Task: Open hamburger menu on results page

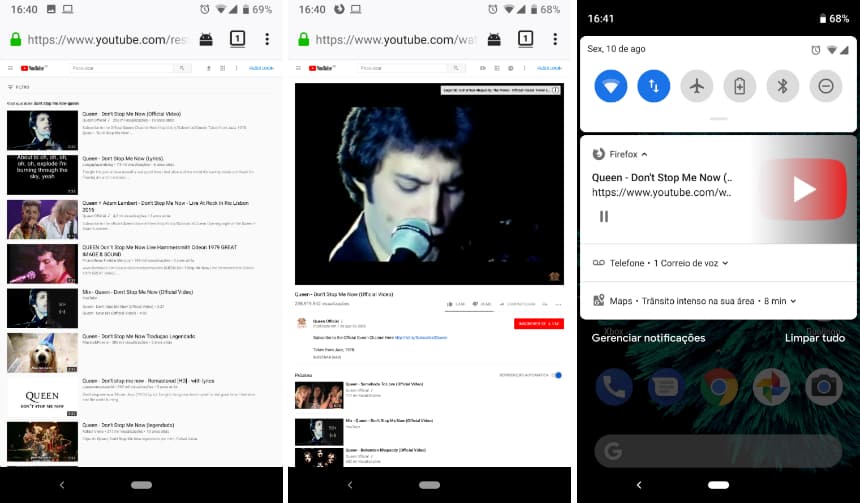Action: (x=10, y=68)
